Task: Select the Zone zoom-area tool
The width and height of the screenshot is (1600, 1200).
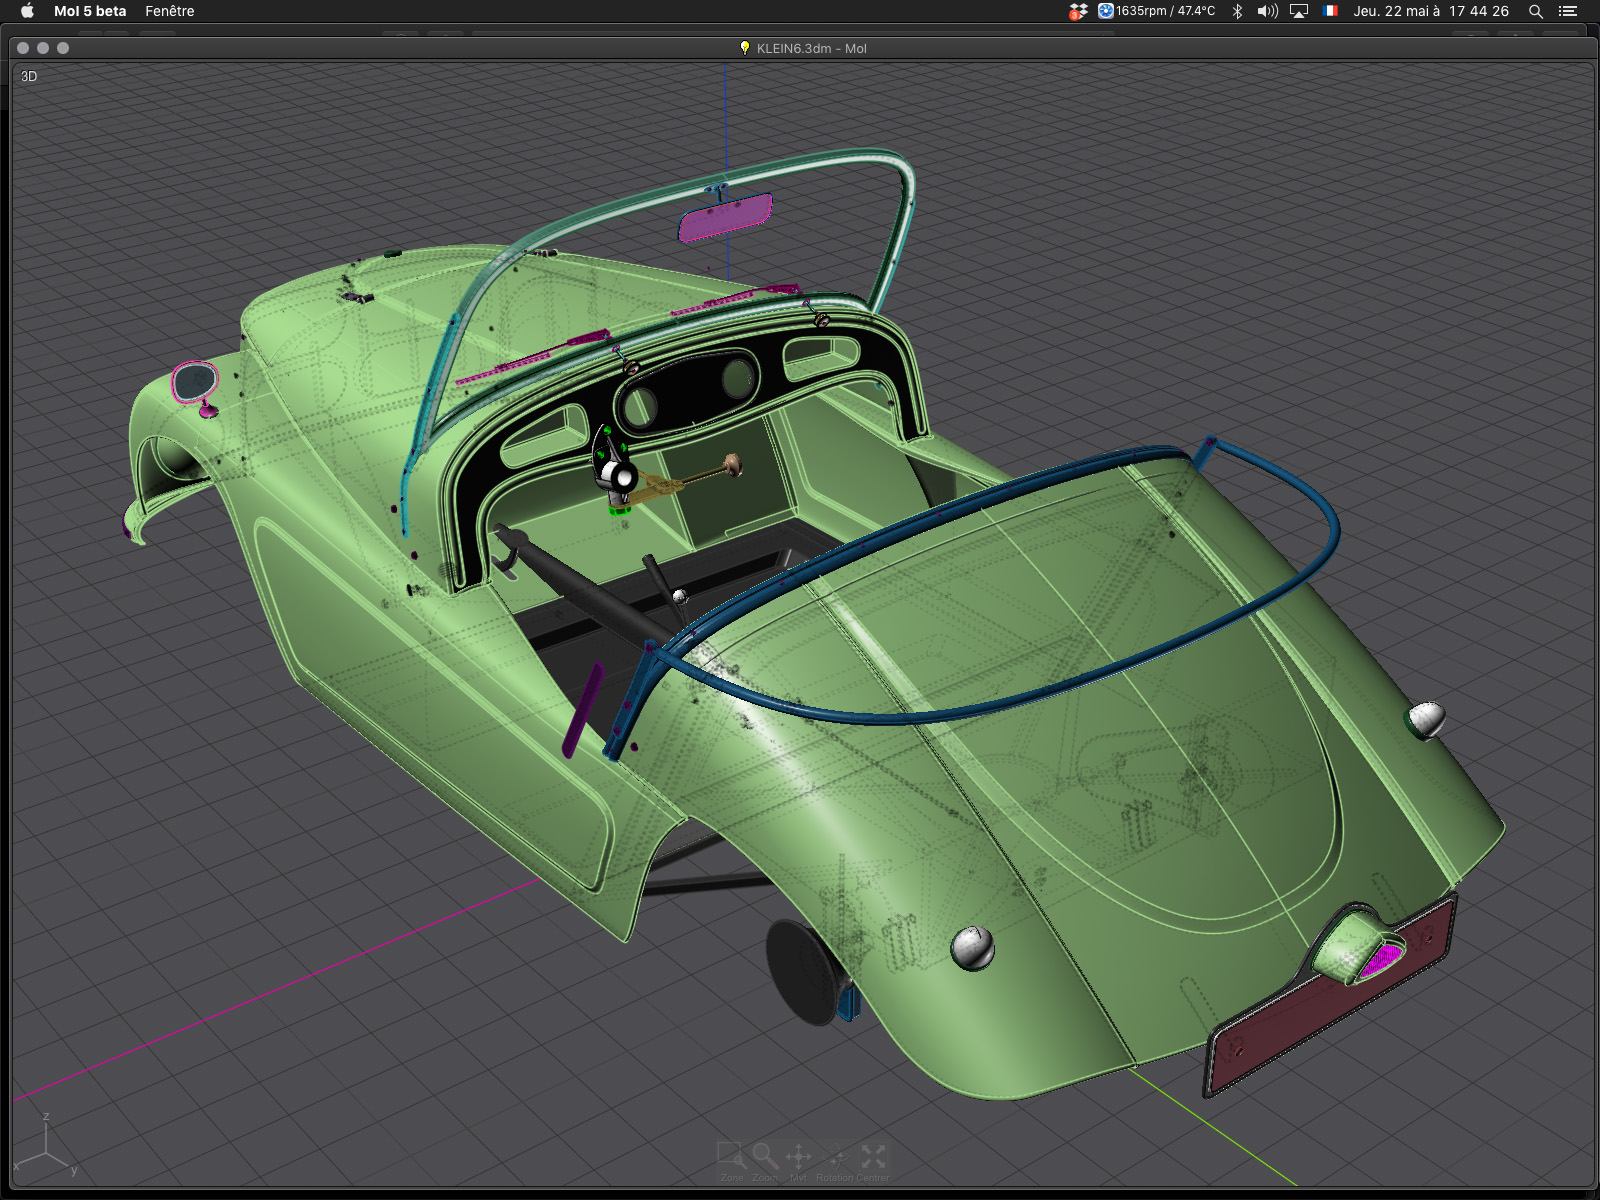Action: [x=732, y=1162]
